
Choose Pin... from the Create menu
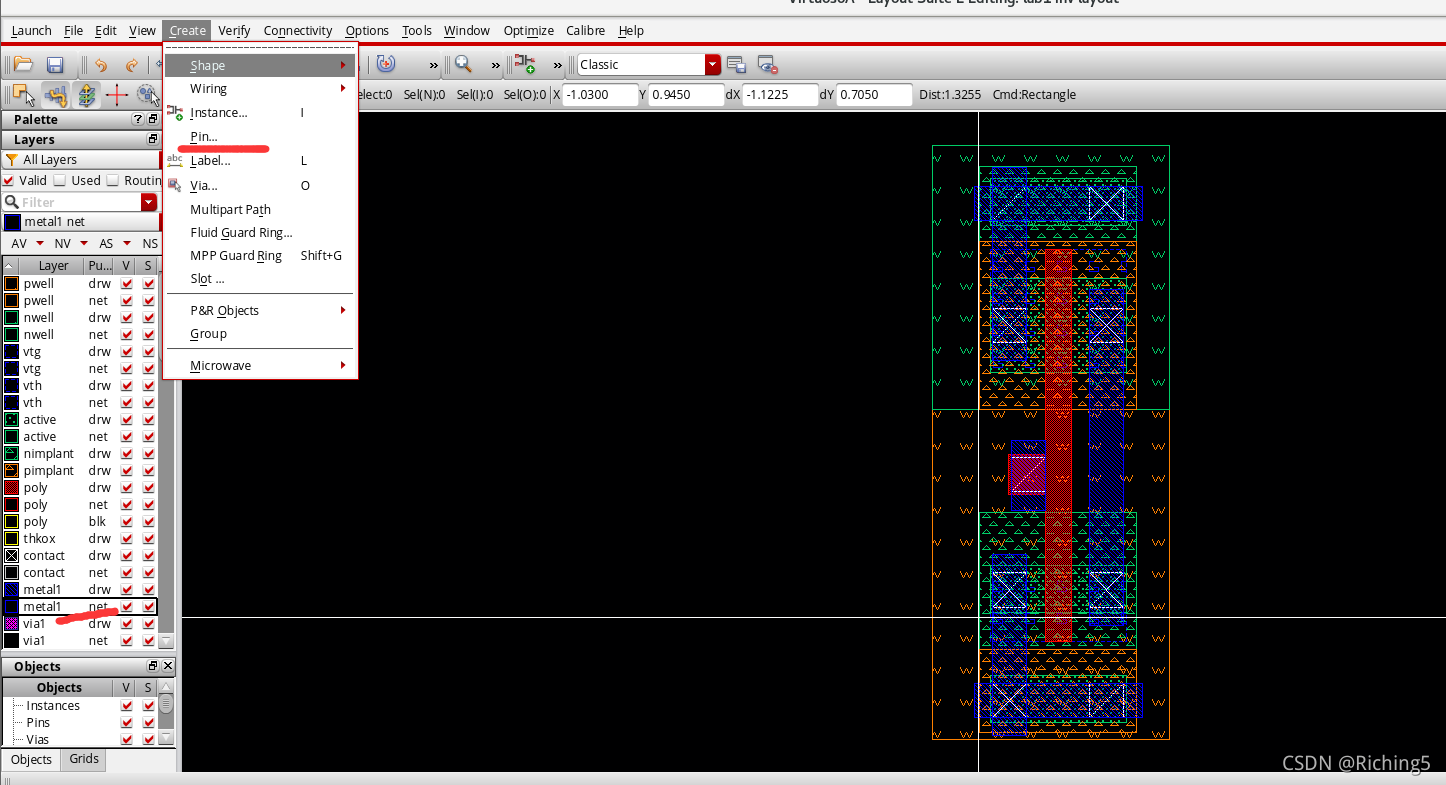pos(204,137)
